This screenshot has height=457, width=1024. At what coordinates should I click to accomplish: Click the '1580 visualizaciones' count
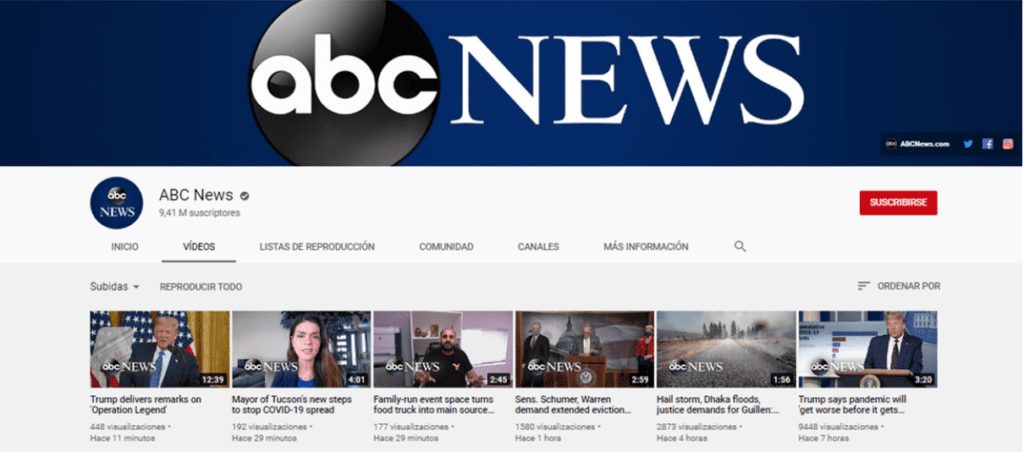point(556,427)
